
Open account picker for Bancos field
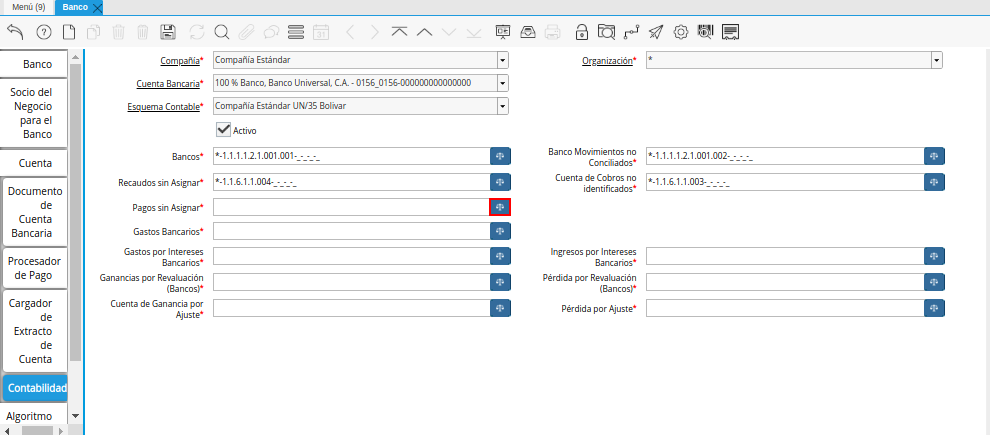[500, 156]
